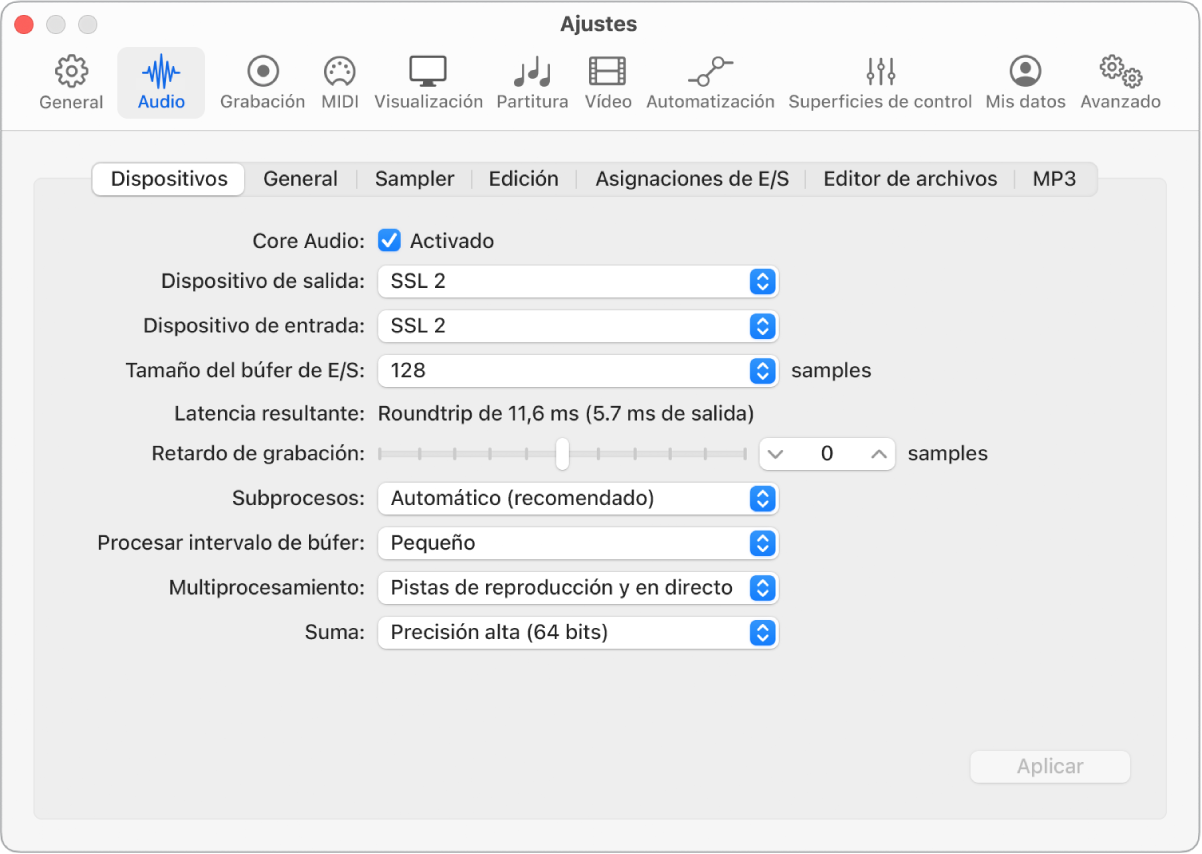Open Automatización settings

coord(710,80)
